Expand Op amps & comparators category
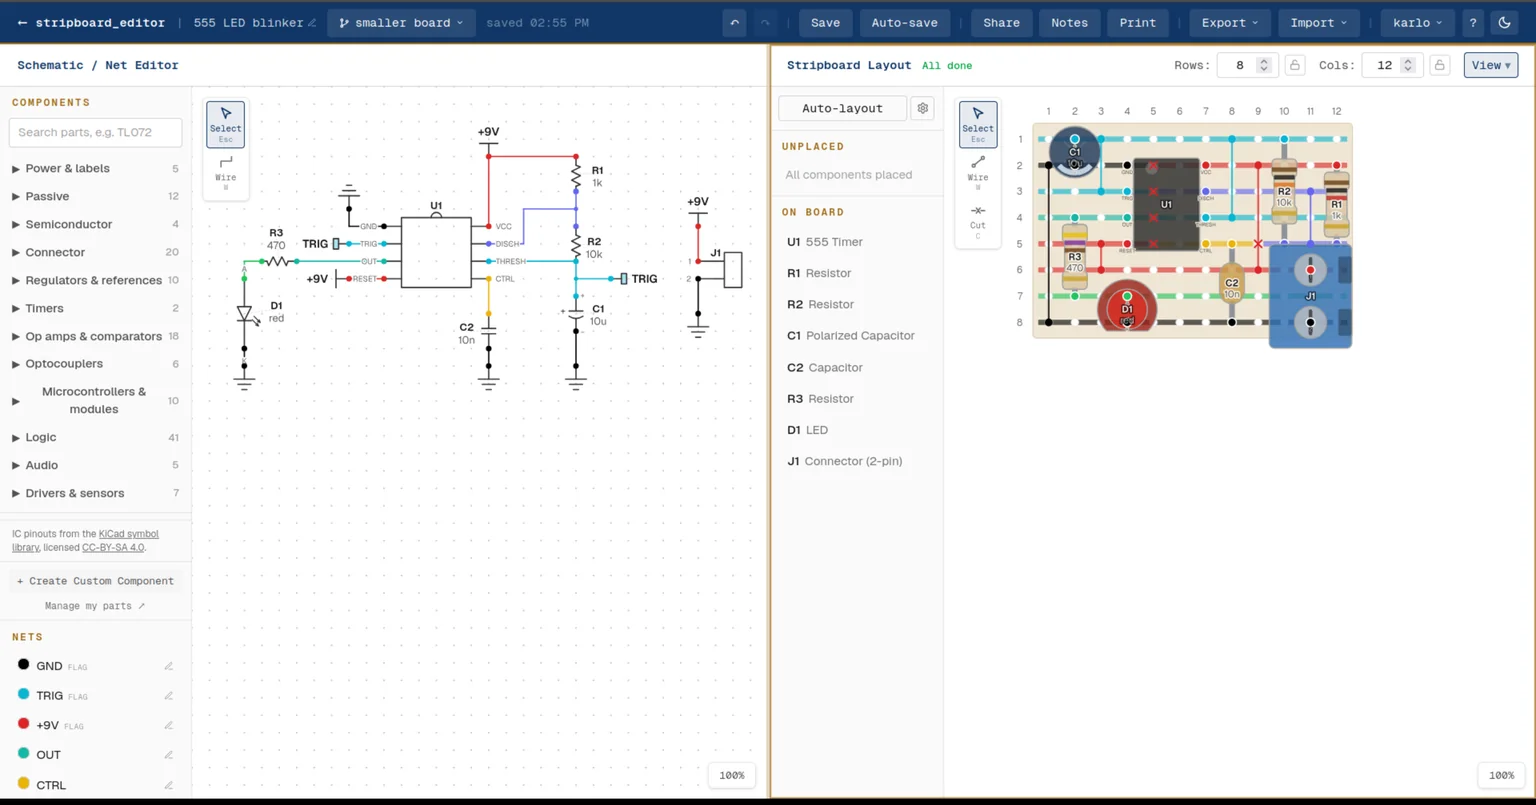The height and width of the screenshot is (805, 1536). click(95, 336)
